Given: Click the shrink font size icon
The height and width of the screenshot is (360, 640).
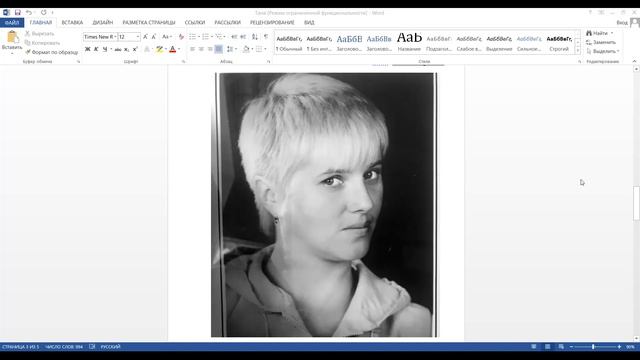Looking at the screenshot, I should (x=154, y=37).
